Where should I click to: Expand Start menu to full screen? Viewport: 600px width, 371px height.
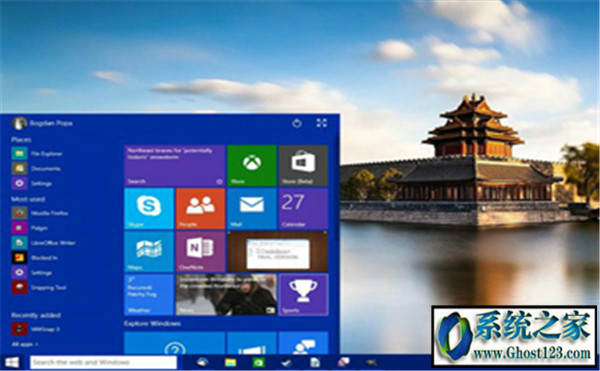pyautogui.click(x=321, y=123)
